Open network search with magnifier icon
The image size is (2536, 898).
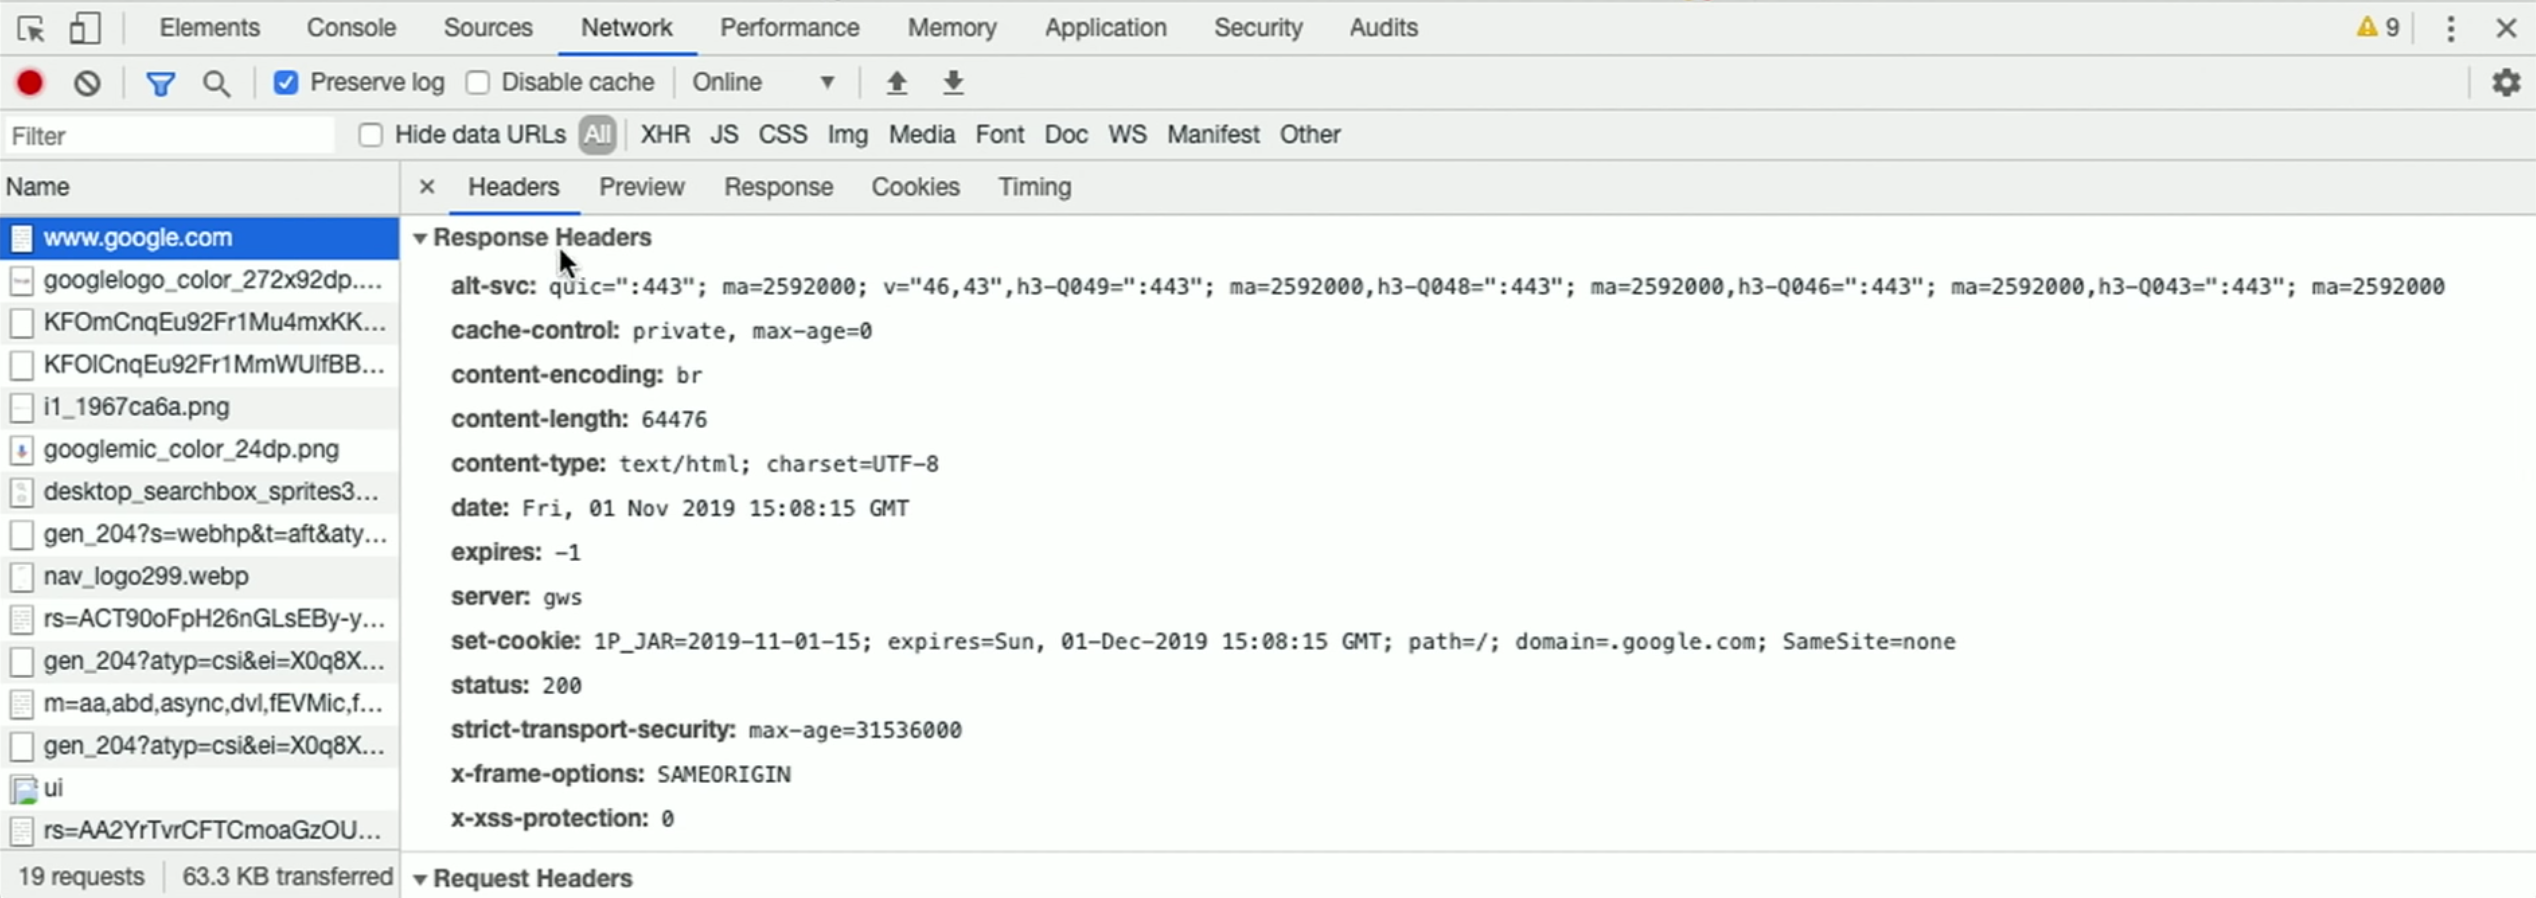(216, 83)
